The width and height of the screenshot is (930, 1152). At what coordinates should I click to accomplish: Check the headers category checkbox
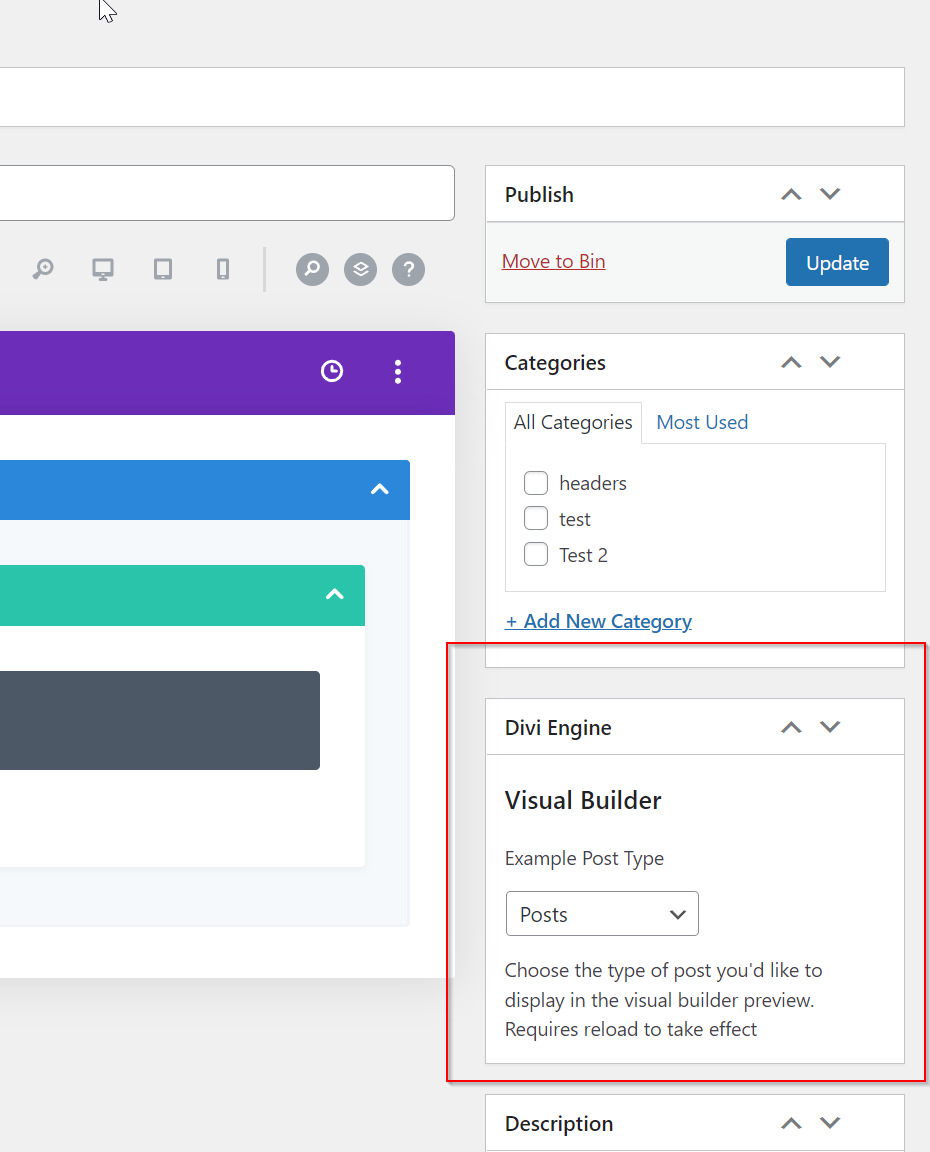click(x=536, y=483)
